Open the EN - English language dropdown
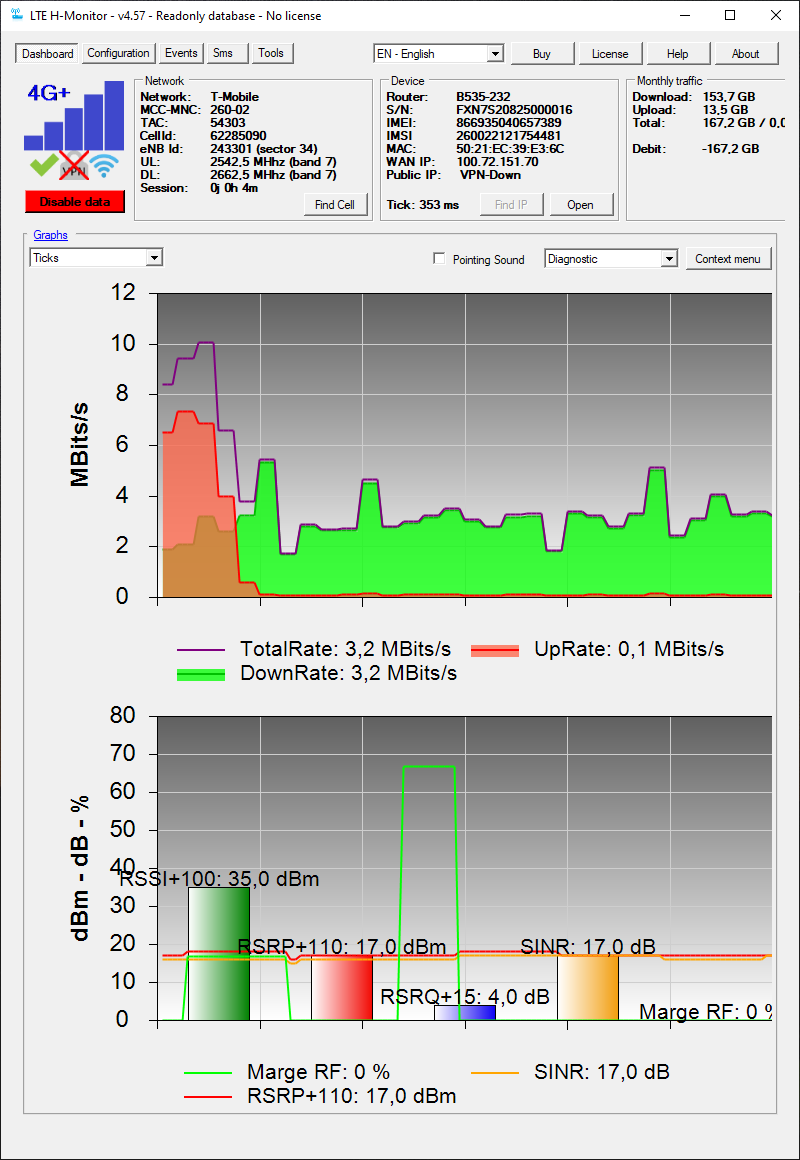The image size is (800, 1160). click(x=439, y=53)
